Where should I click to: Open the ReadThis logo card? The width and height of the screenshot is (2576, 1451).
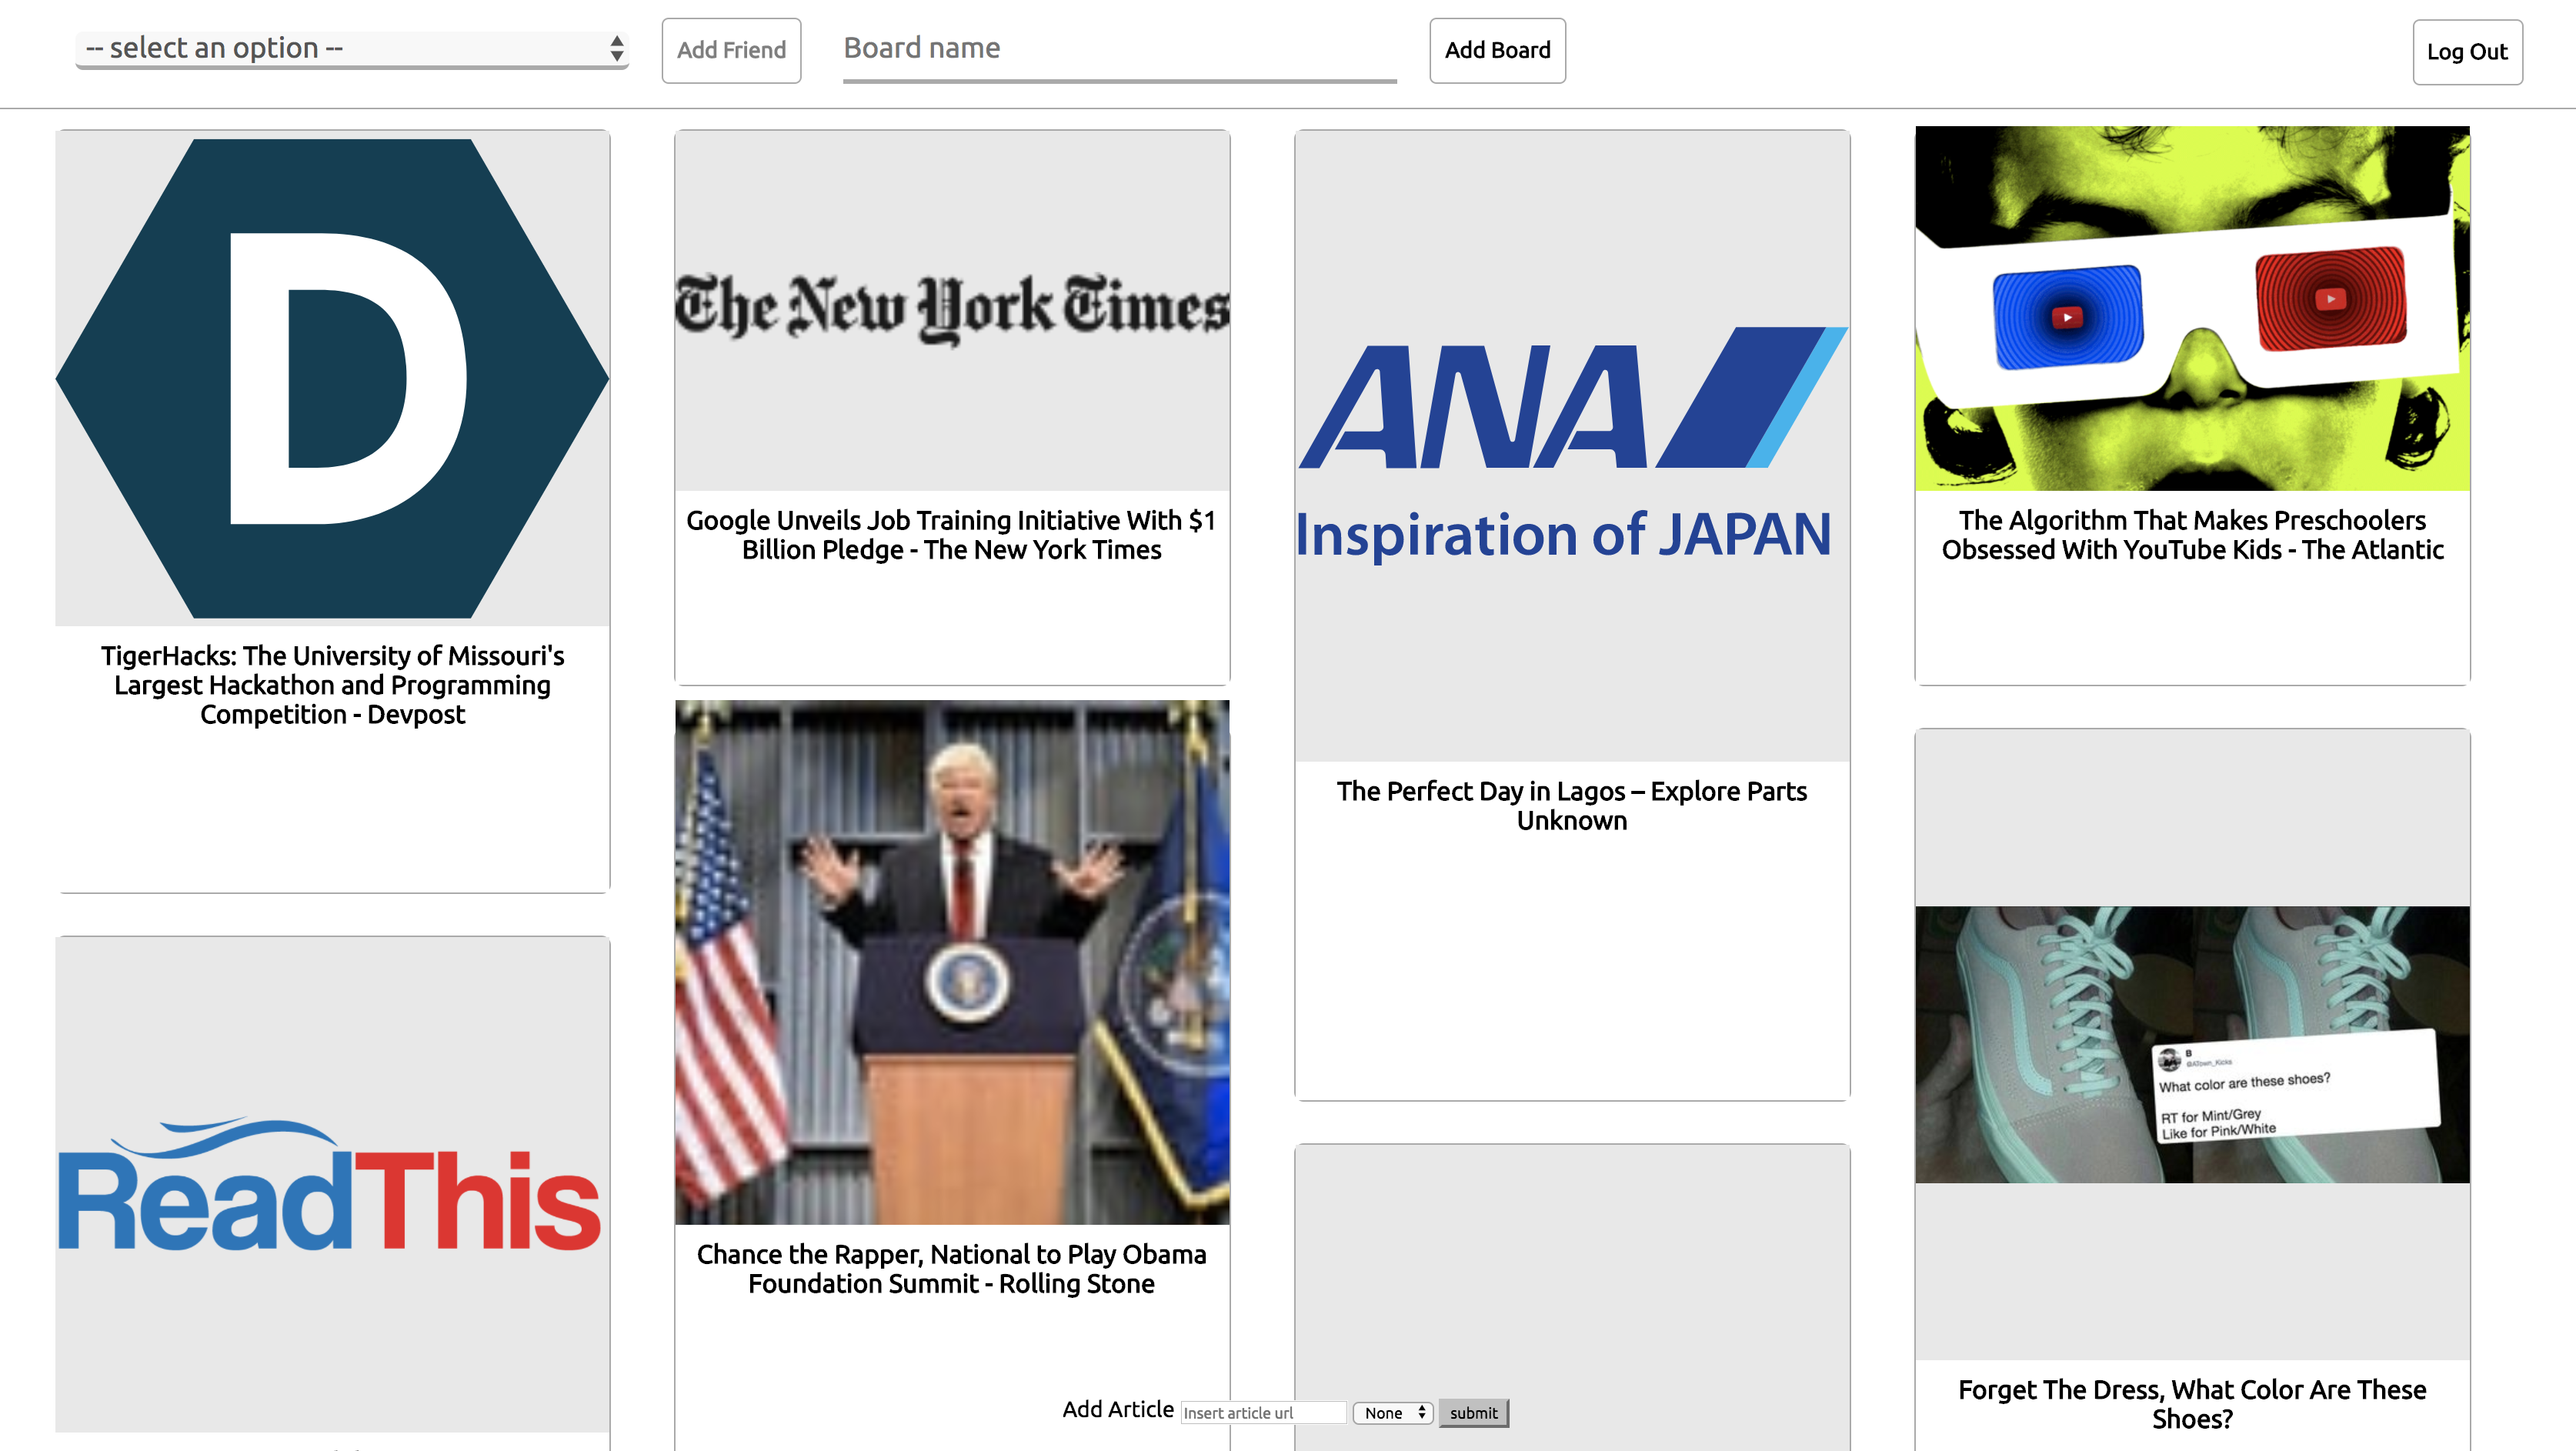(x=332, y=1185)
